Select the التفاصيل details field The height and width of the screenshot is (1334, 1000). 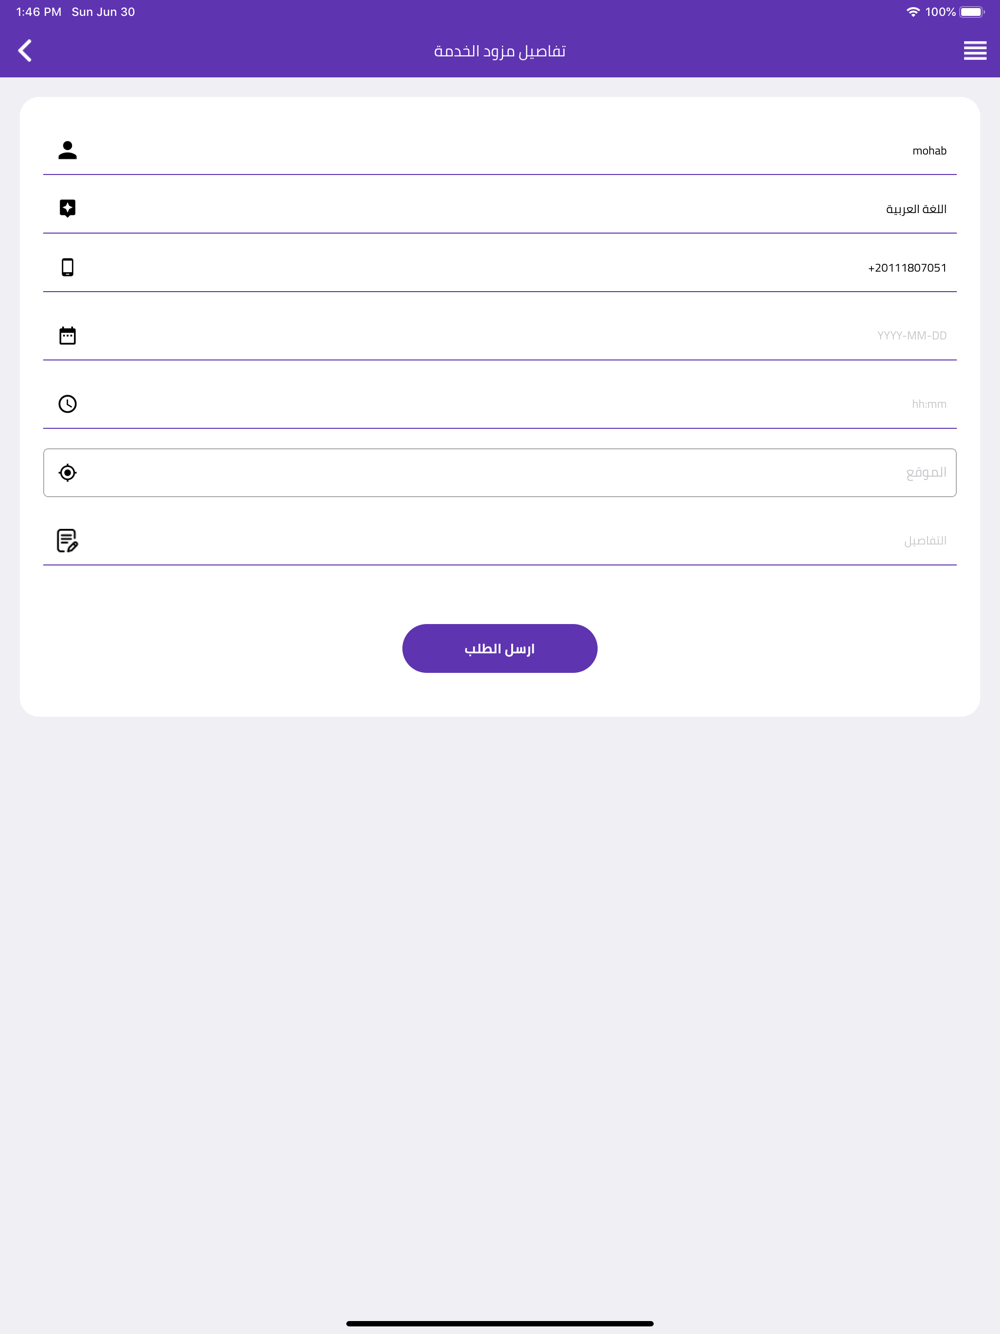500,541
